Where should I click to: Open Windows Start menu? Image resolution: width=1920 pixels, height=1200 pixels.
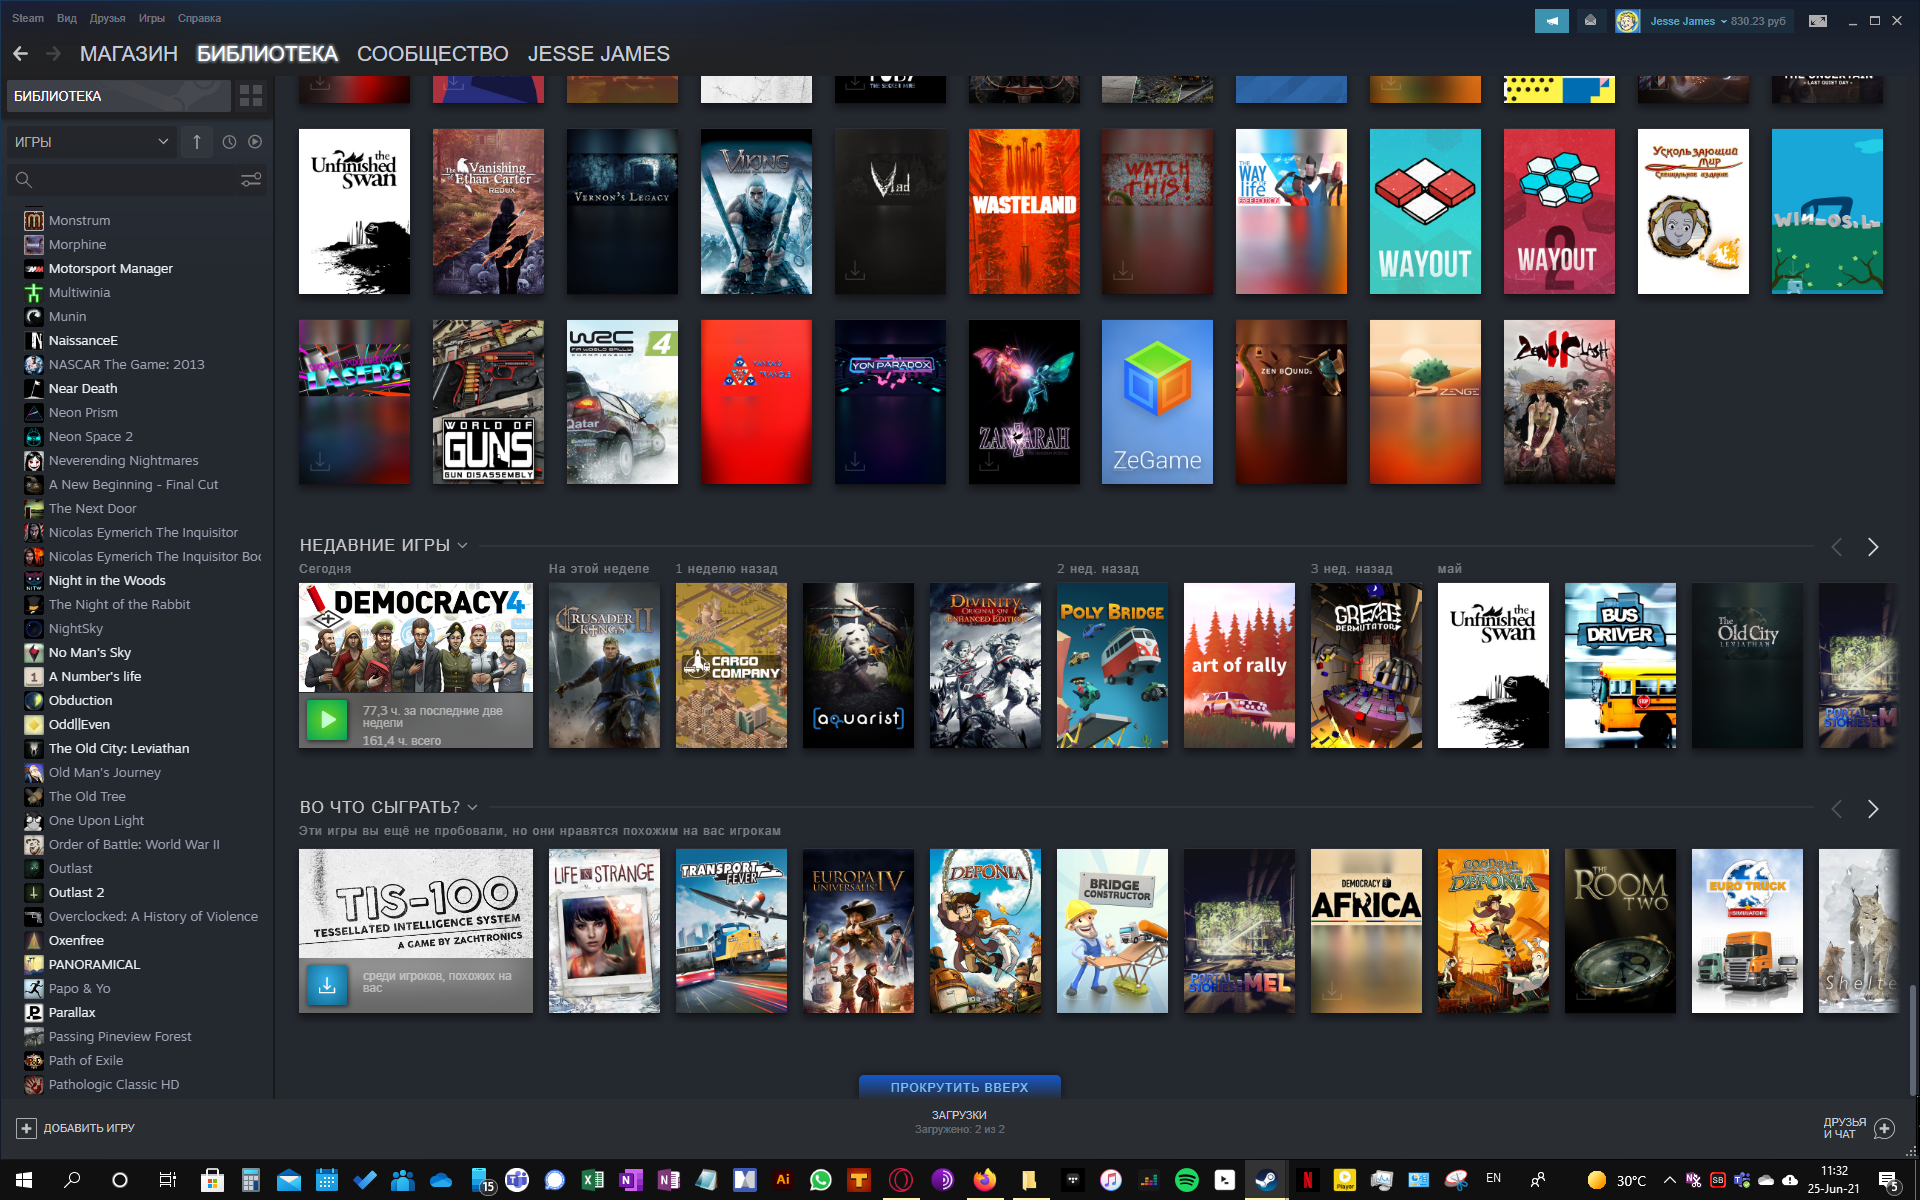[x=24, y=1180]
